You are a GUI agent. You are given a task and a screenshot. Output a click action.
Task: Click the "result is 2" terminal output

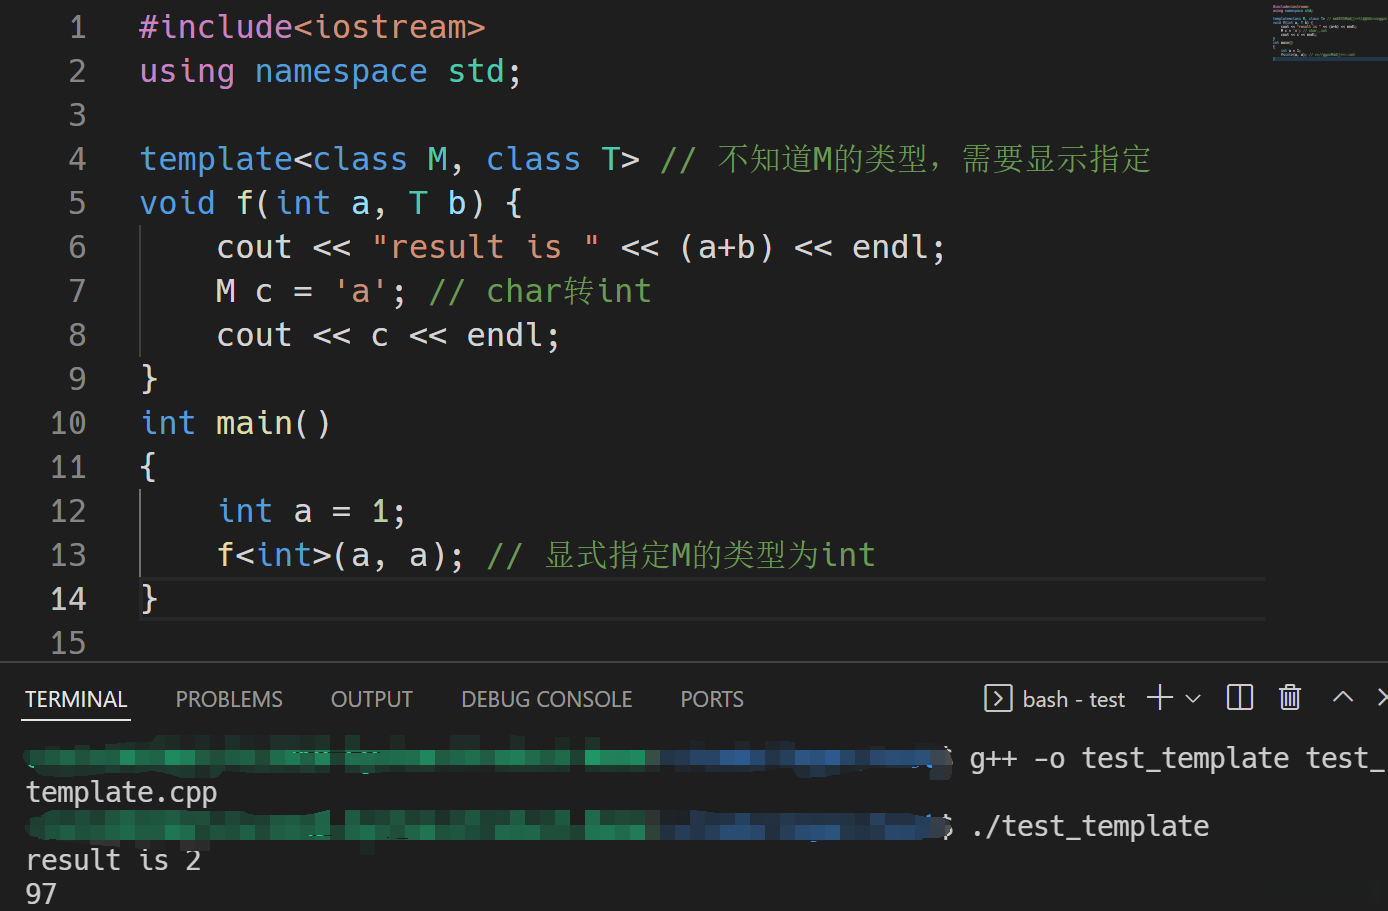point(113,860)
